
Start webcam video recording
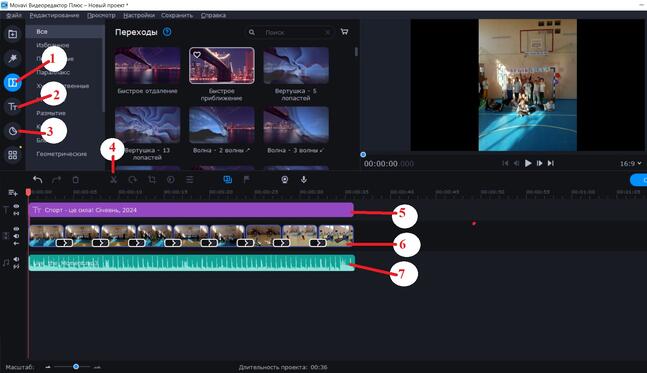(x=284, y=179)
